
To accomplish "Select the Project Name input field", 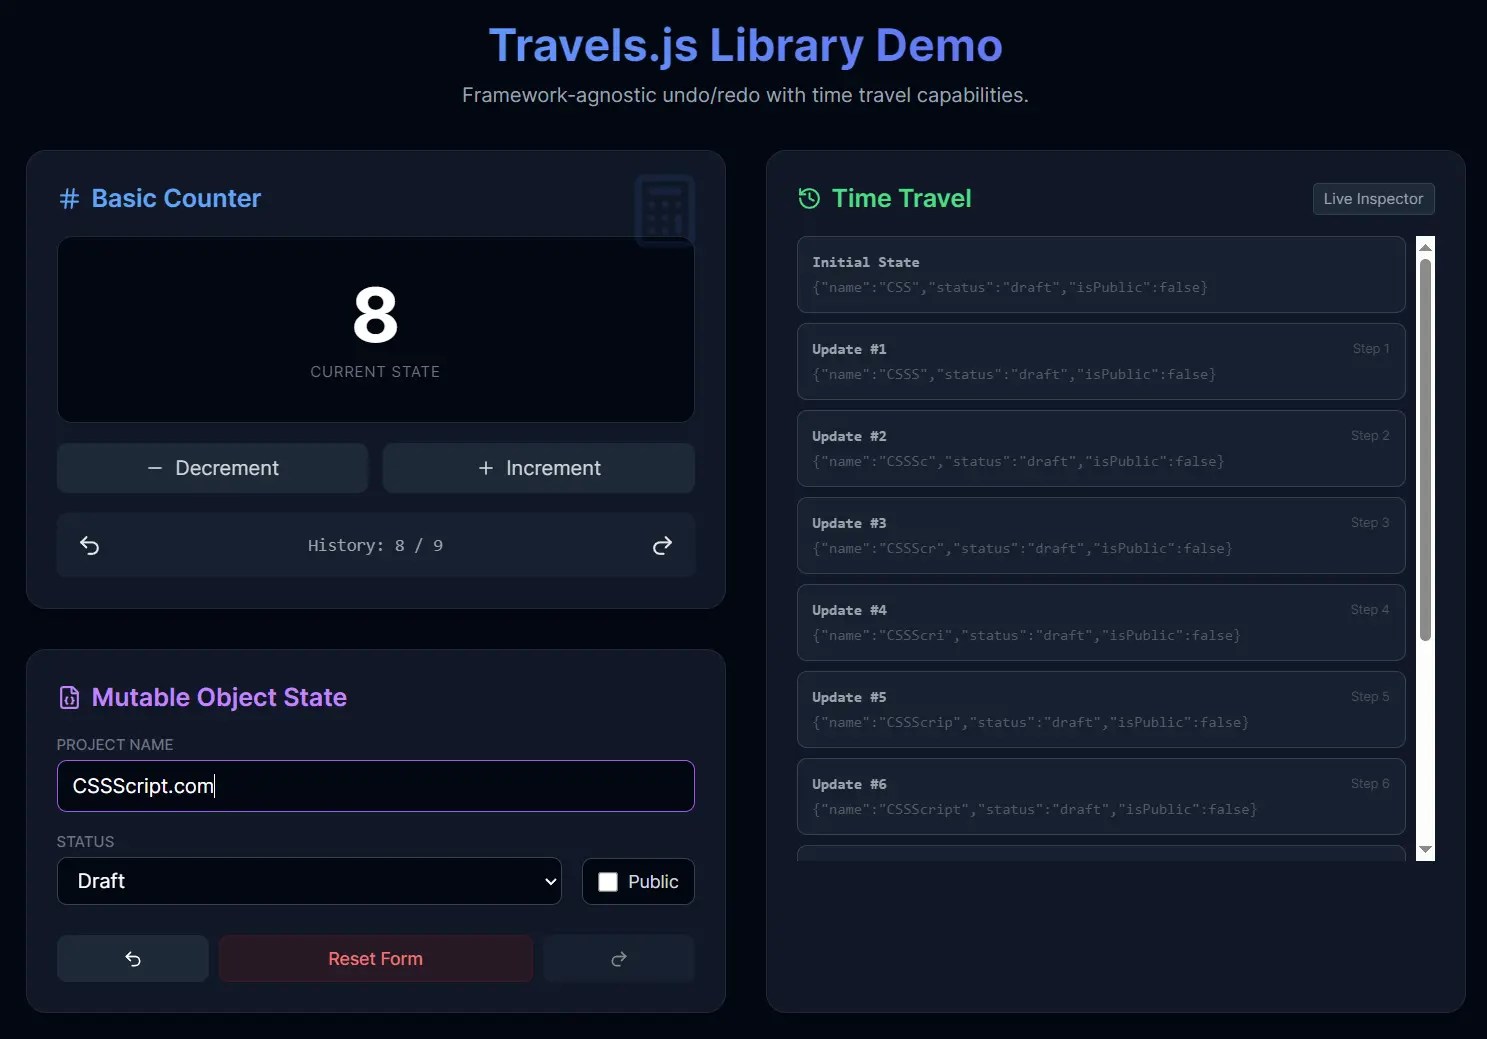I will [375, 786].
